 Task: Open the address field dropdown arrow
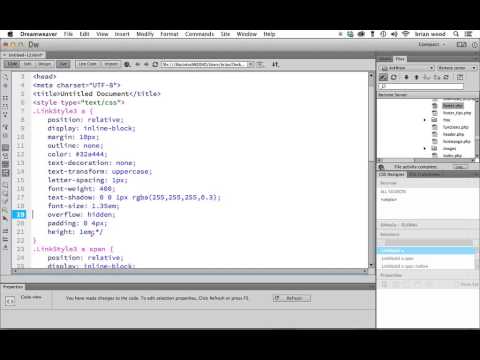click(251, 64)
